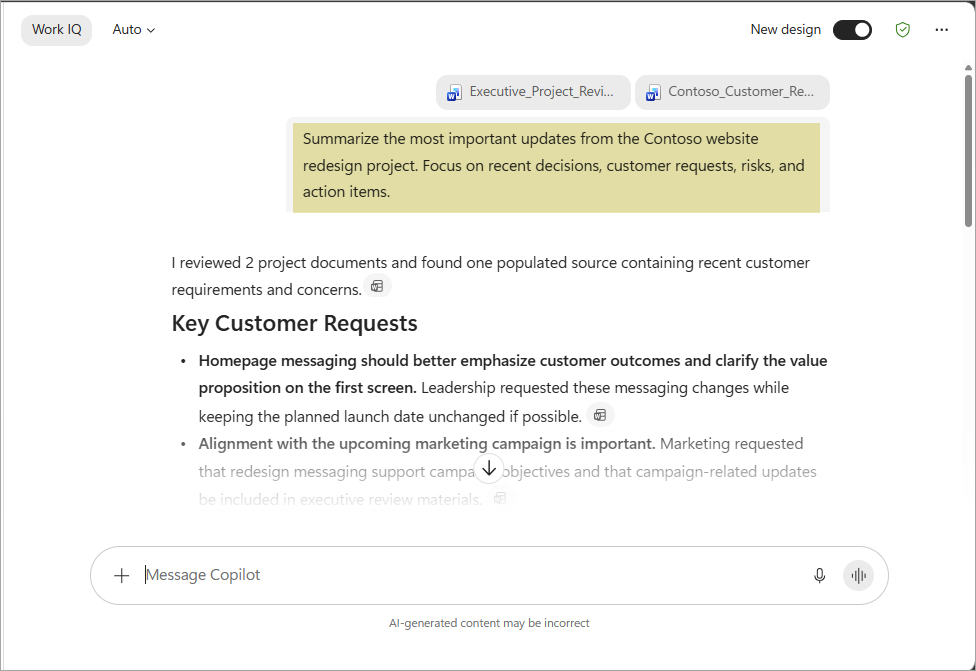Click the scrollbar up arrow
The width and height of the screenshot is (976, 671).
coord(968,67)
